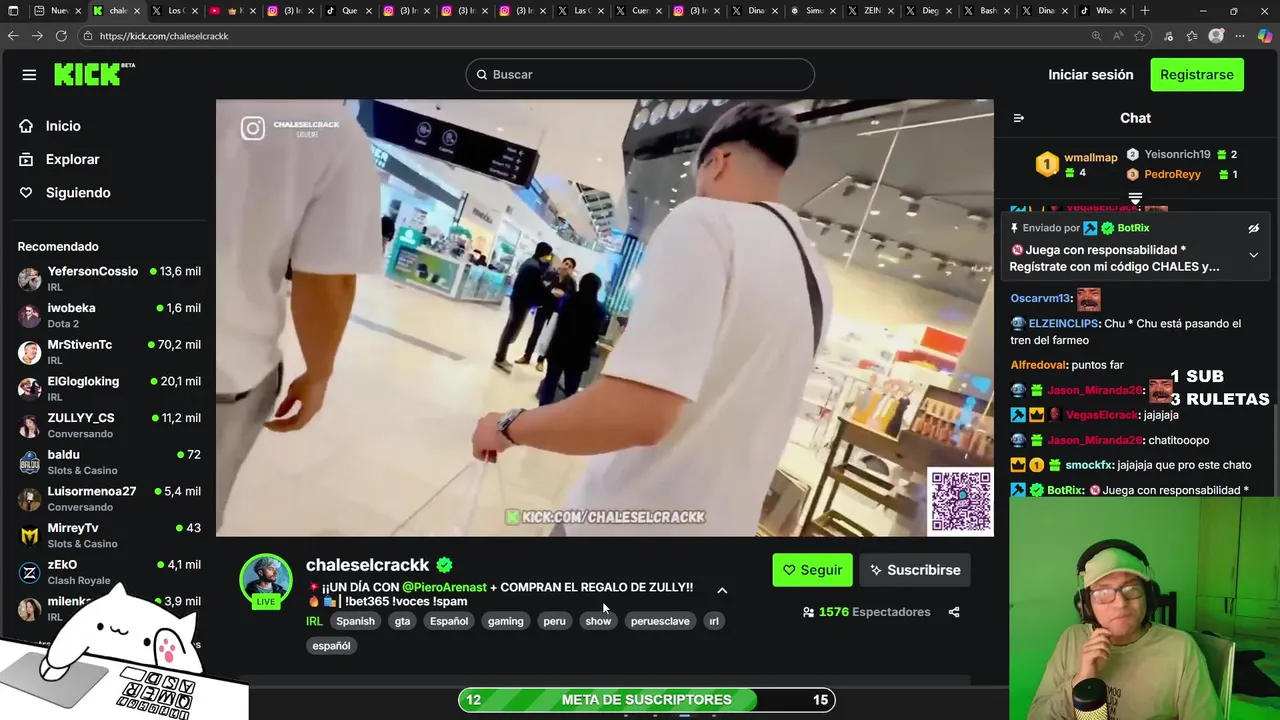This screenshot has width=1280, height=720.
Task: Open the @PieroArenast mention link
Action: (444, 587)
